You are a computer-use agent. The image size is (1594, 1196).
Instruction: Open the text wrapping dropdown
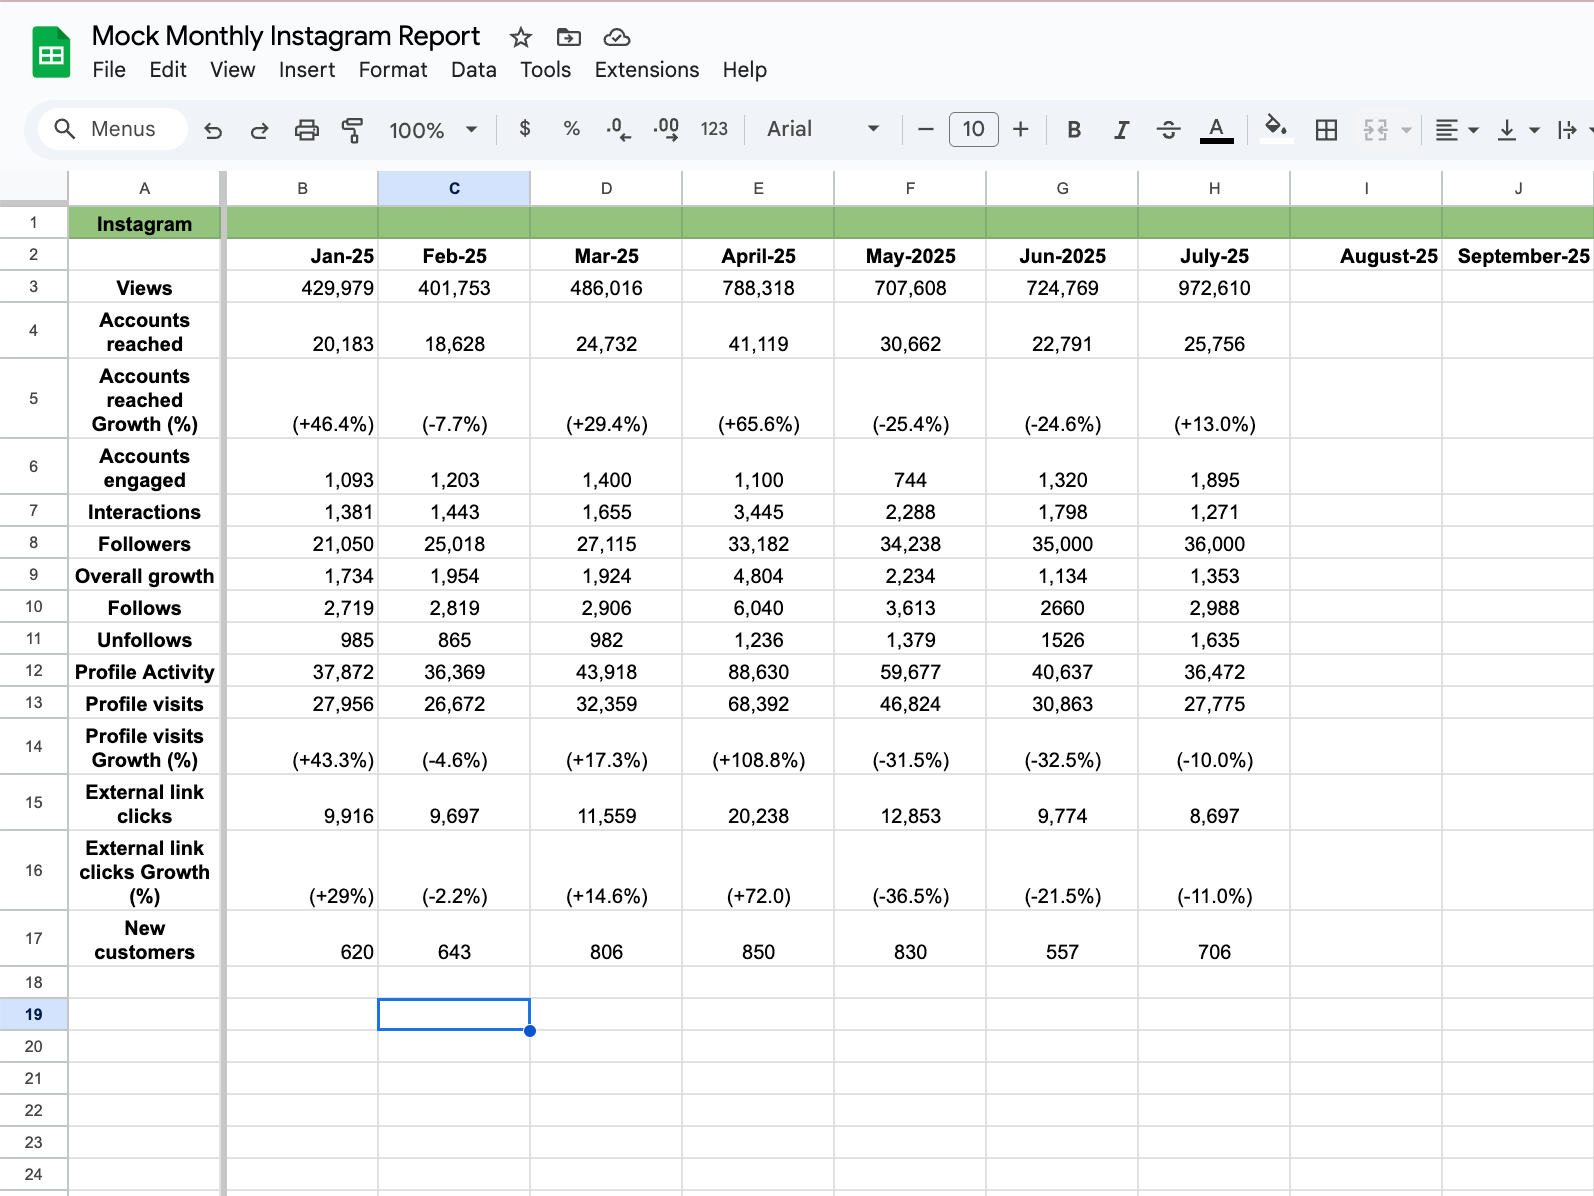pyautogui.click(x=1573, y=130)
